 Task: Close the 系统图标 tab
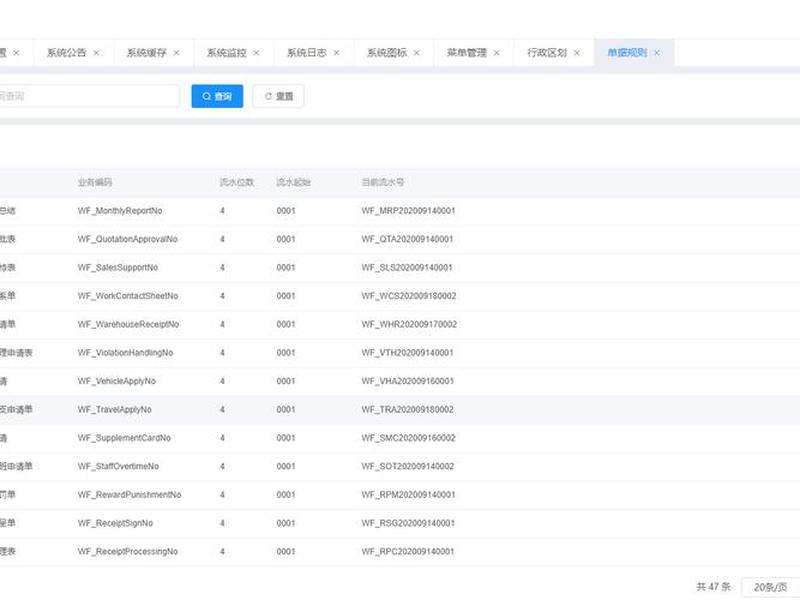(x=417, y=53)
